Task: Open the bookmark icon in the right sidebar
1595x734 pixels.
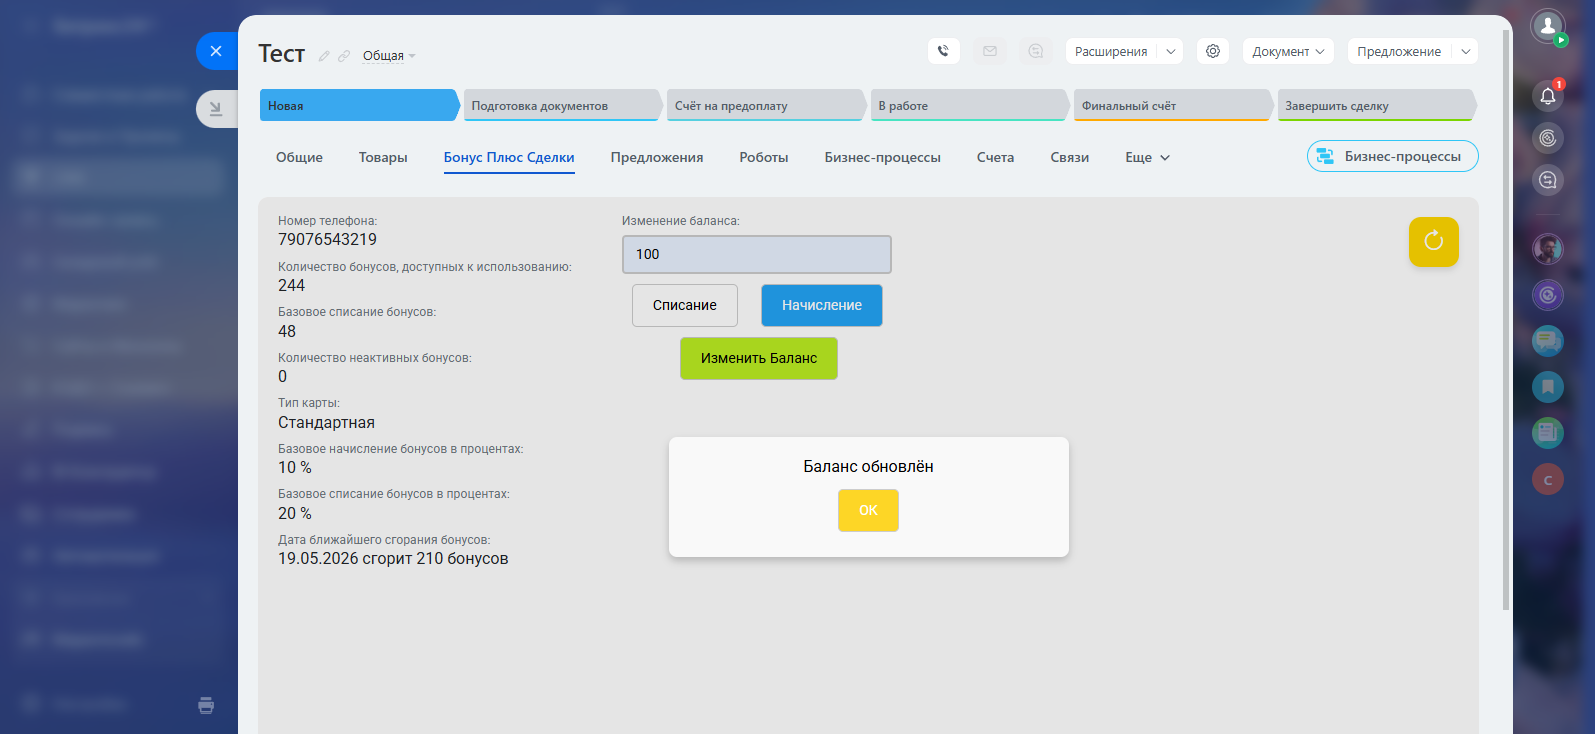Action: coord(1548,387)
